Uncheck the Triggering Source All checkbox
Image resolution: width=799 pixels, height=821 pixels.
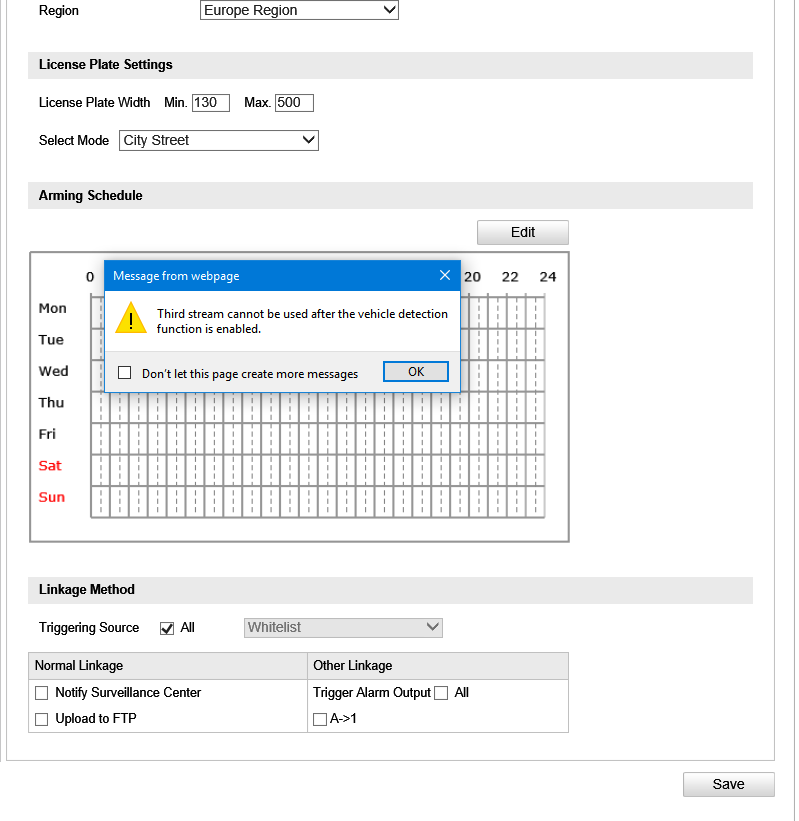167,628
